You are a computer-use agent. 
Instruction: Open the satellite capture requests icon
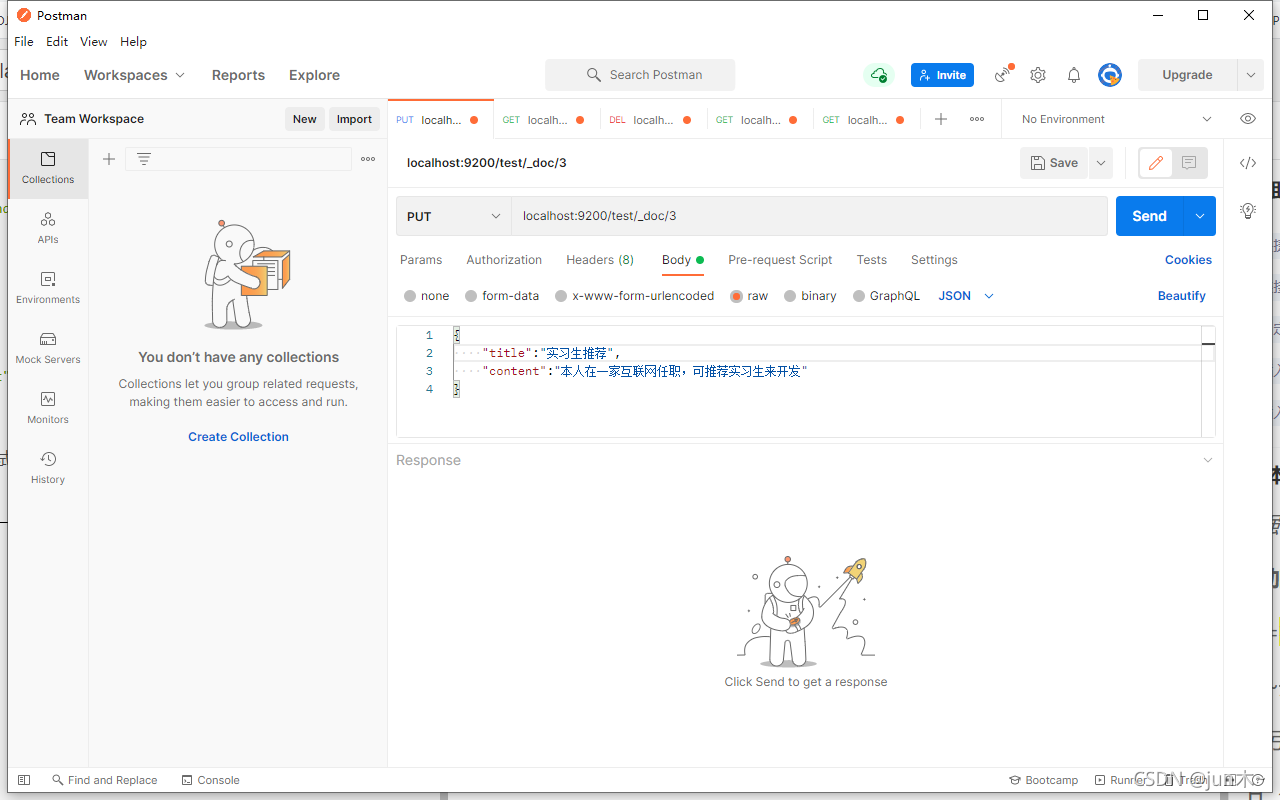point(1003,75)
